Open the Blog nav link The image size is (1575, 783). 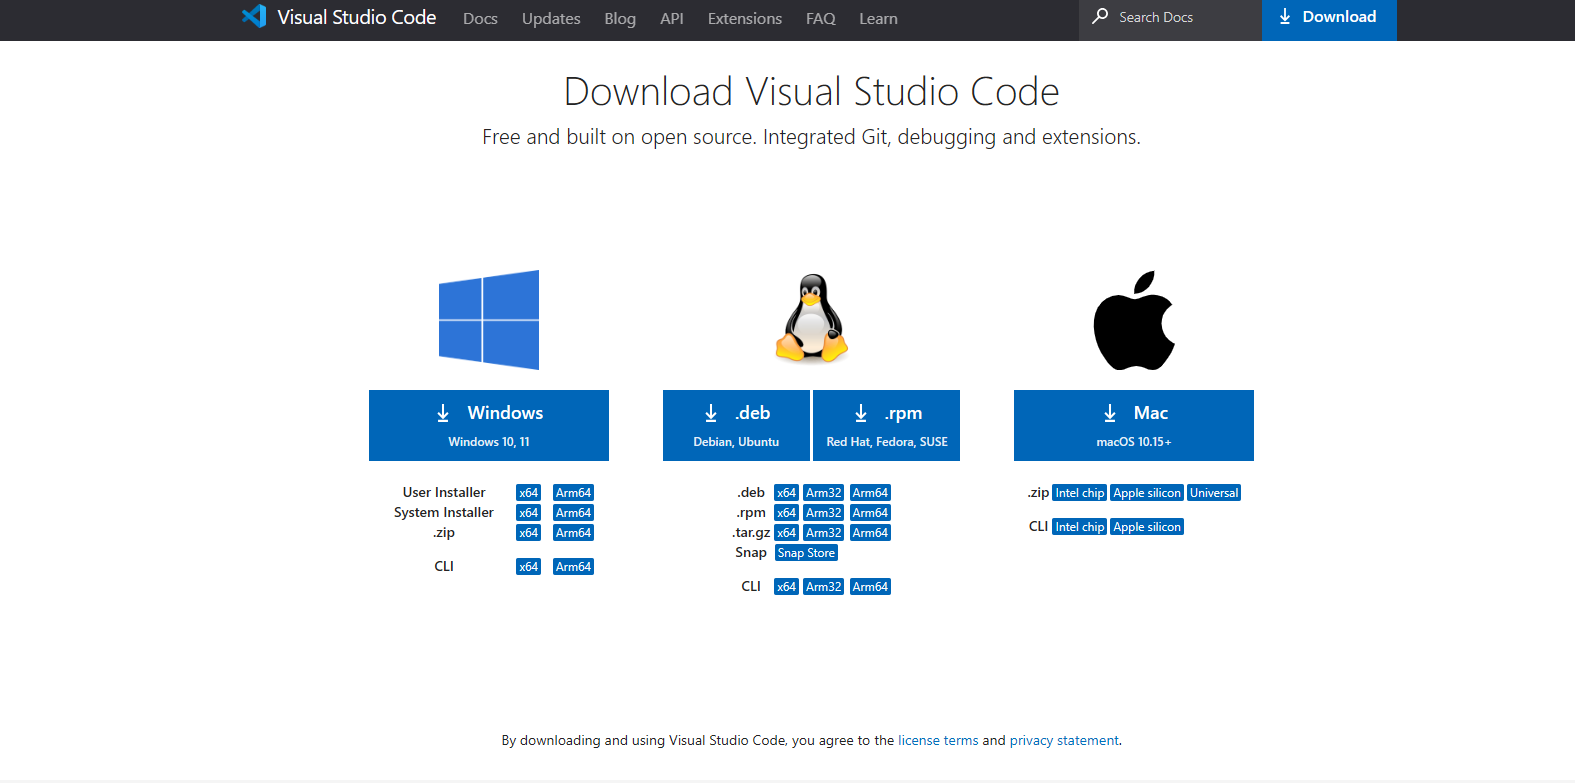pyautogui.click(x=620, y=18)
